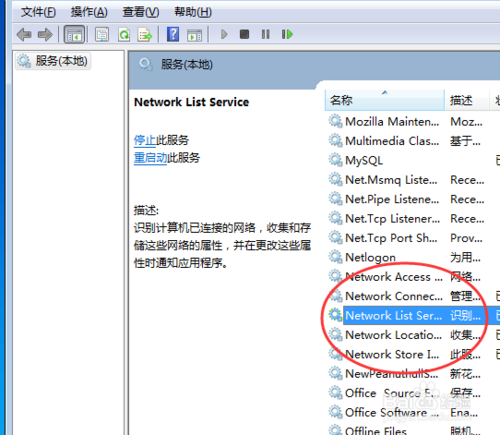Select 服务(本地) in the left tree
Image resolution: width=500 pixels, height=435 pixels.
53,61
